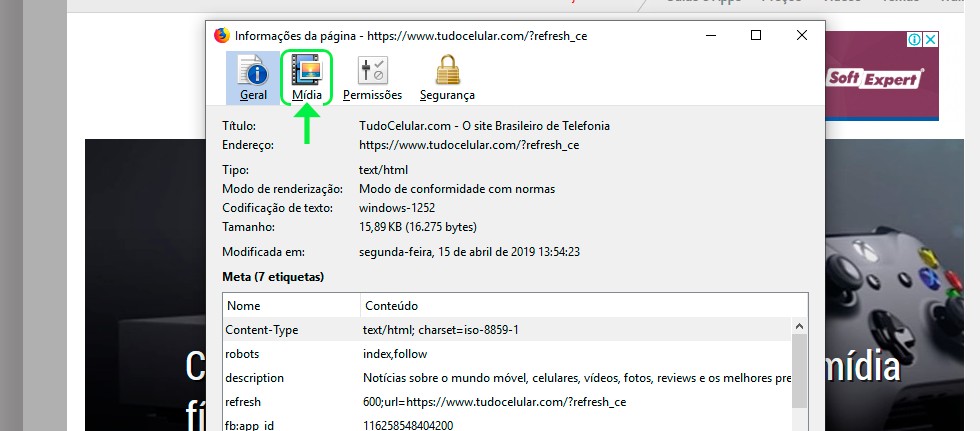Open the Permissões tab
The width and height of the screenshot is (980, 431).
[x=372, y=78]
